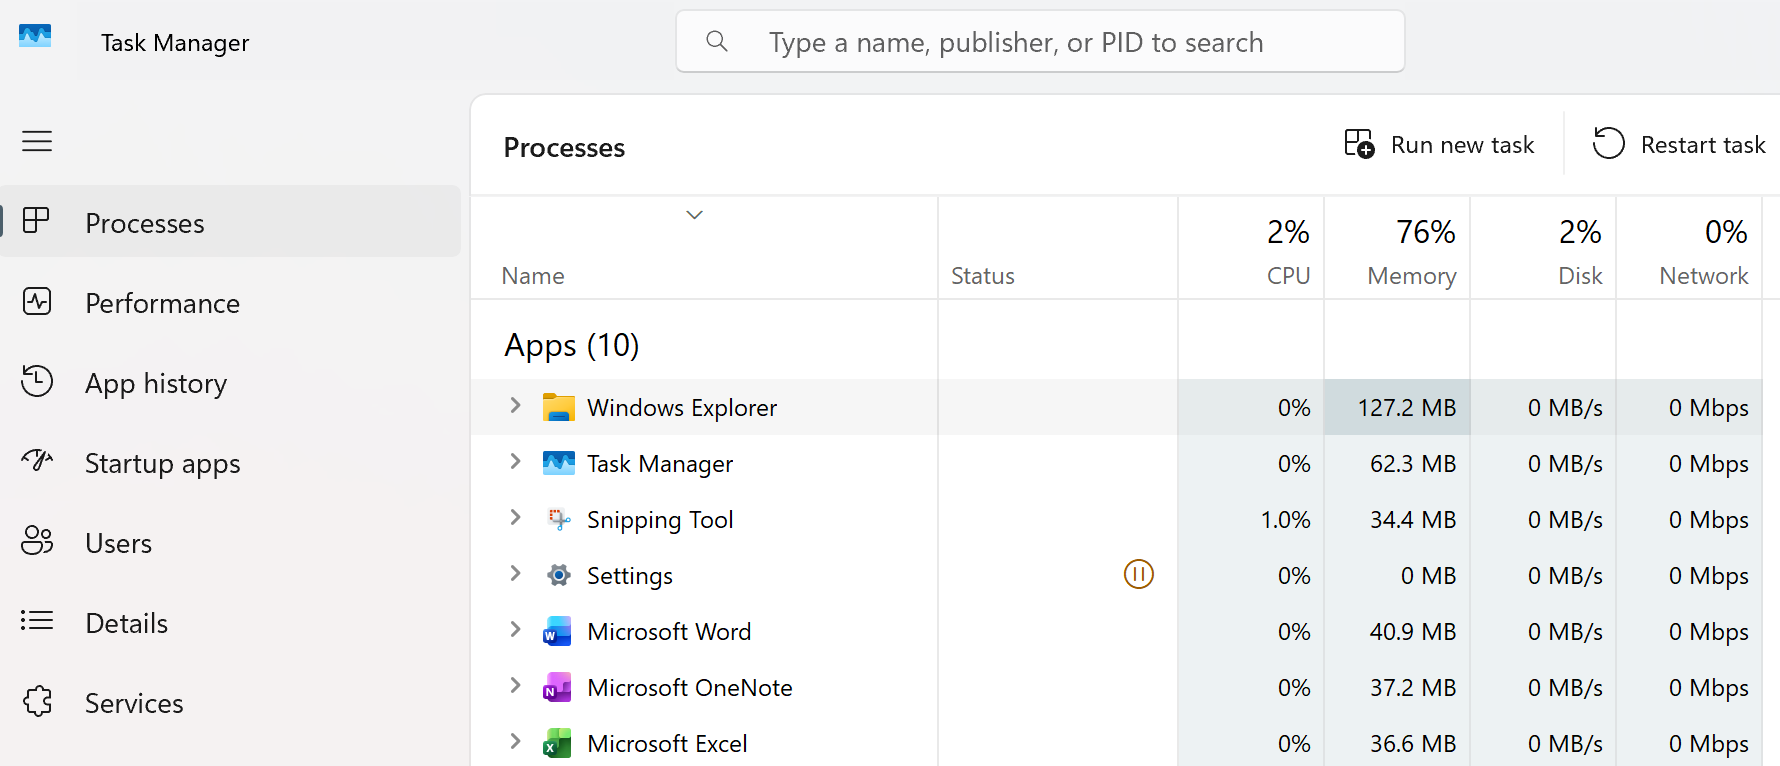Click the Microsoft OneNote icon
The height and width of the screenshot is (766, 1780).
coord(558,687)
